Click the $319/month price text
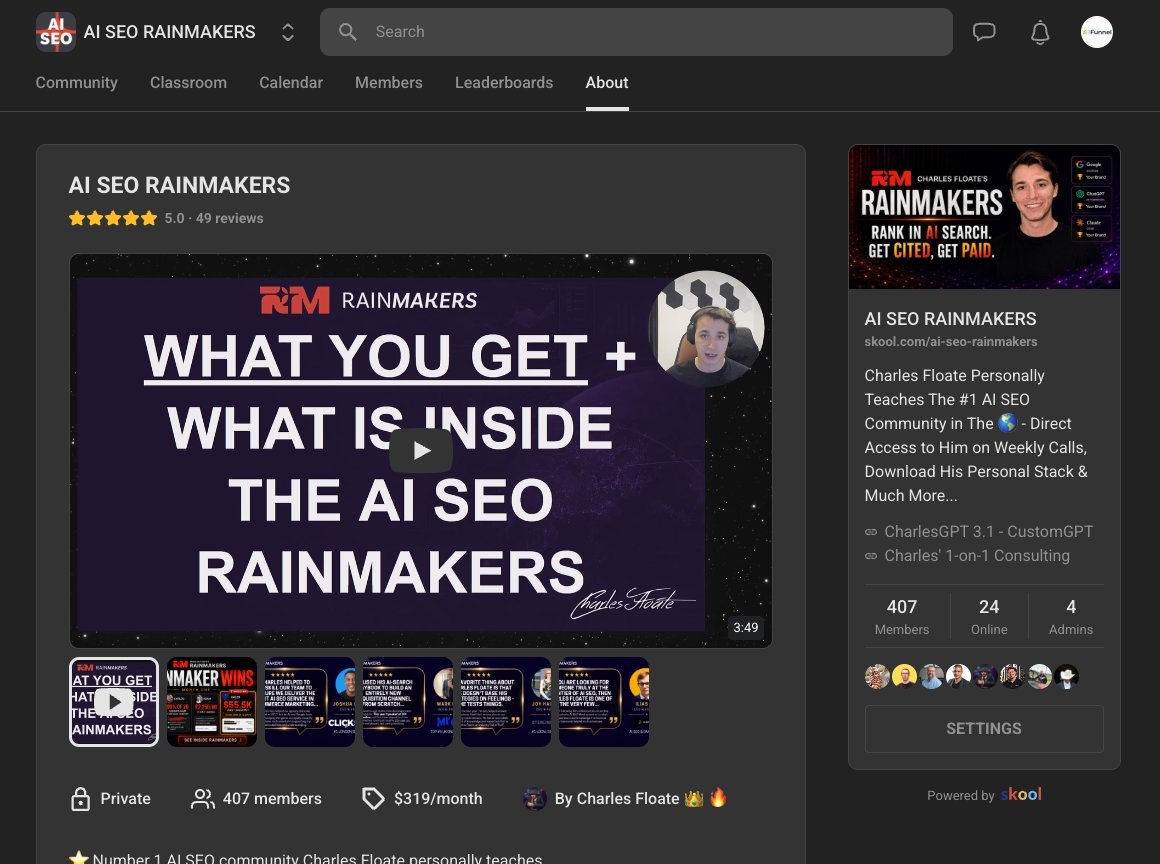 [x=438, y=798]
